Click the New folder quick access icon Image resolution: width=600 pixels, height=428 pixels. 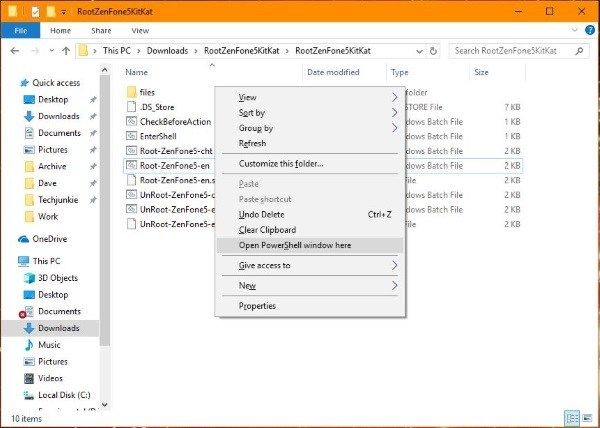[51, 11]
